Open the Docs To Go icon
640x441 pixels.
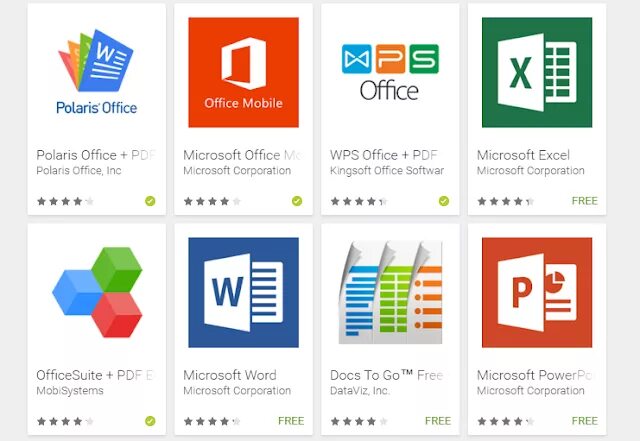[x=390, y=292]
